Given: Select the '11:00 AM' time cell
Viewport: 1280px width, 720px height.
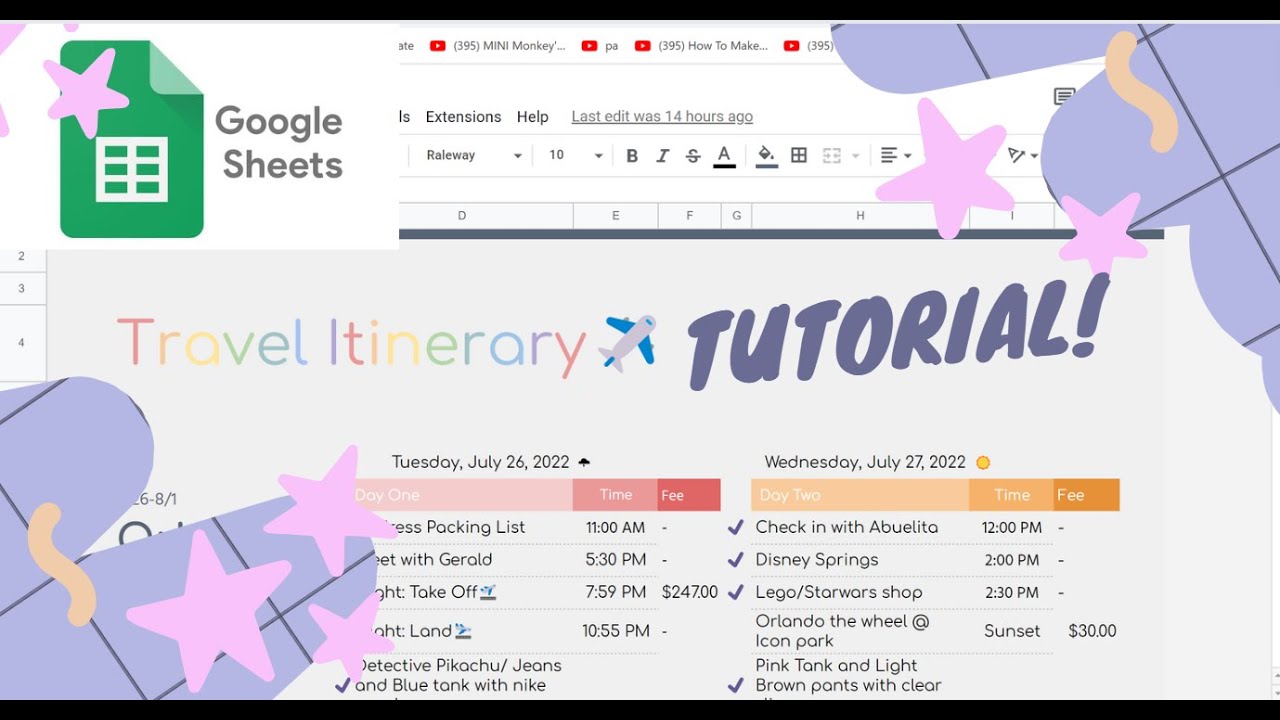Looking at the screenshot, I should pos(615,527).
